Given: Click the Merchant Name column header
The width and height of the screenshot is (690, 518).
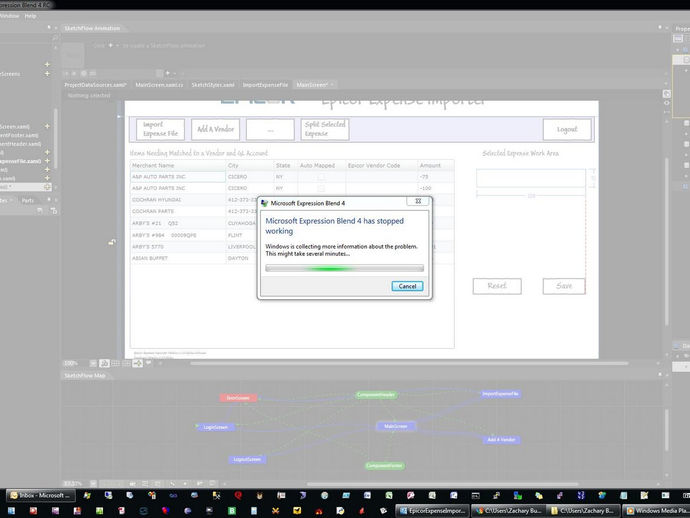Looking at the screenshot, I should pos(178,165).
